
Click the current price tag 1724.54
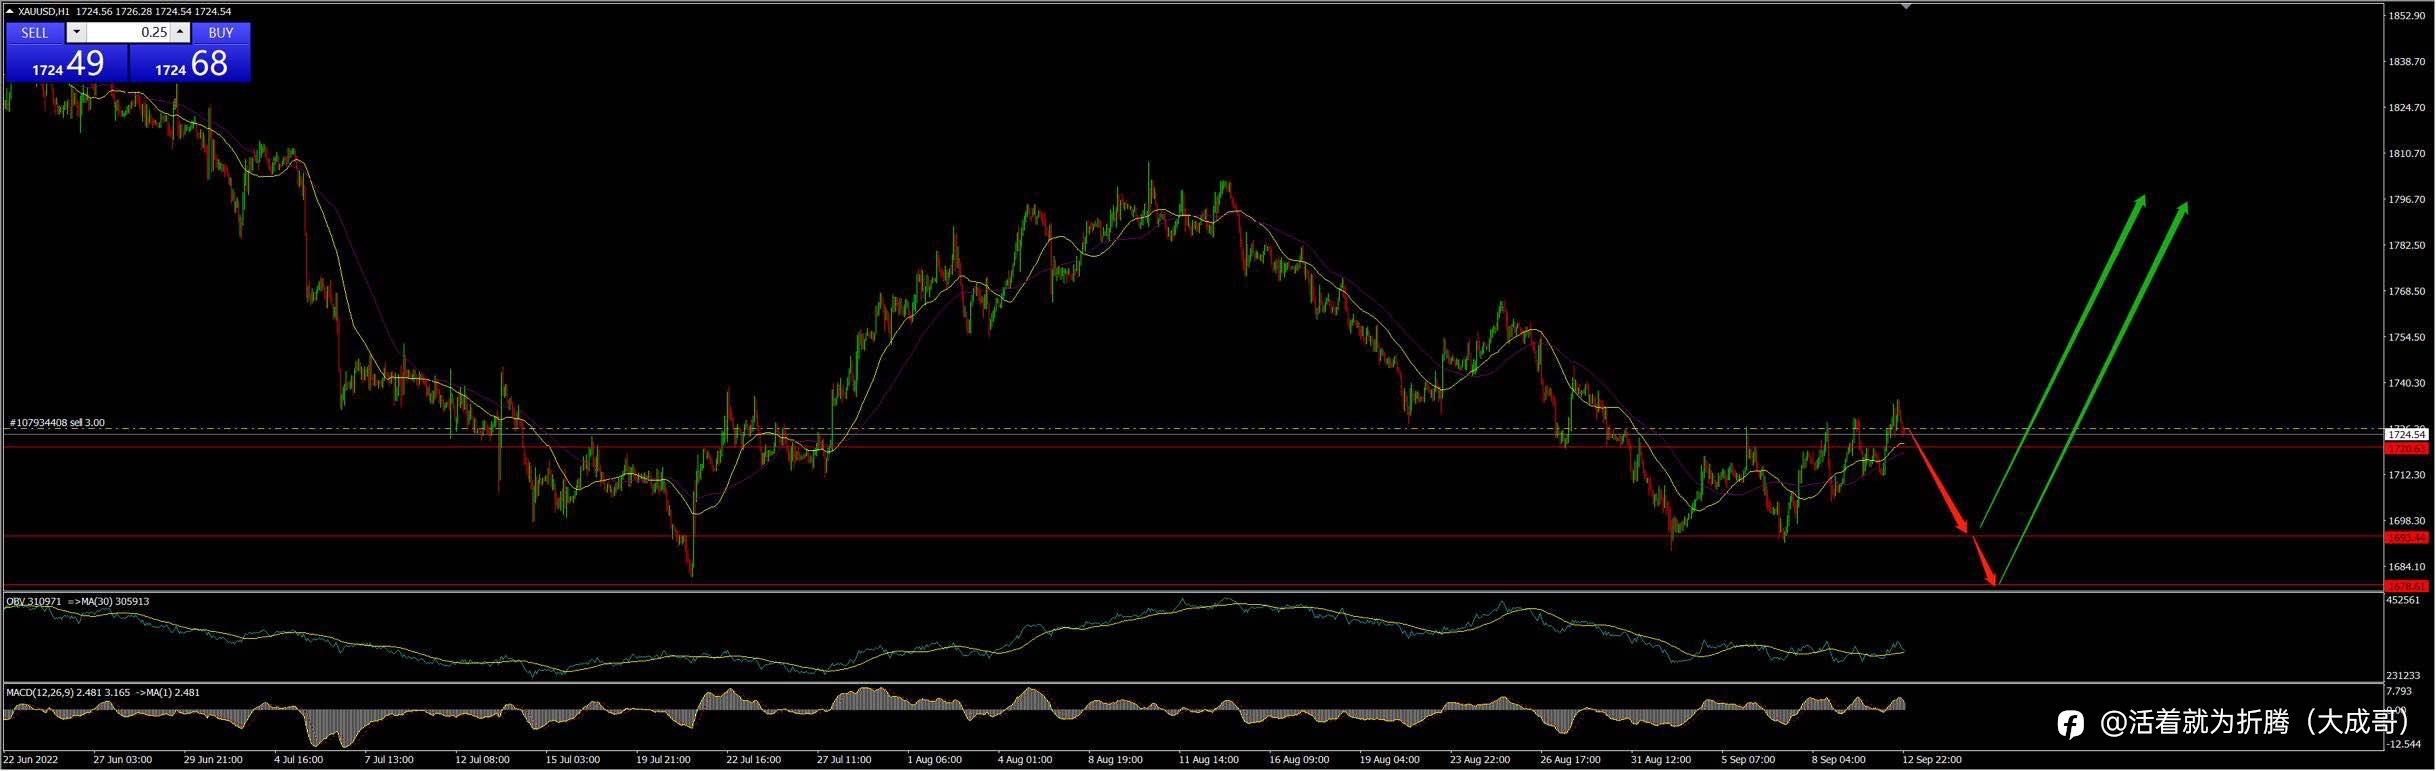[2406, 434]
